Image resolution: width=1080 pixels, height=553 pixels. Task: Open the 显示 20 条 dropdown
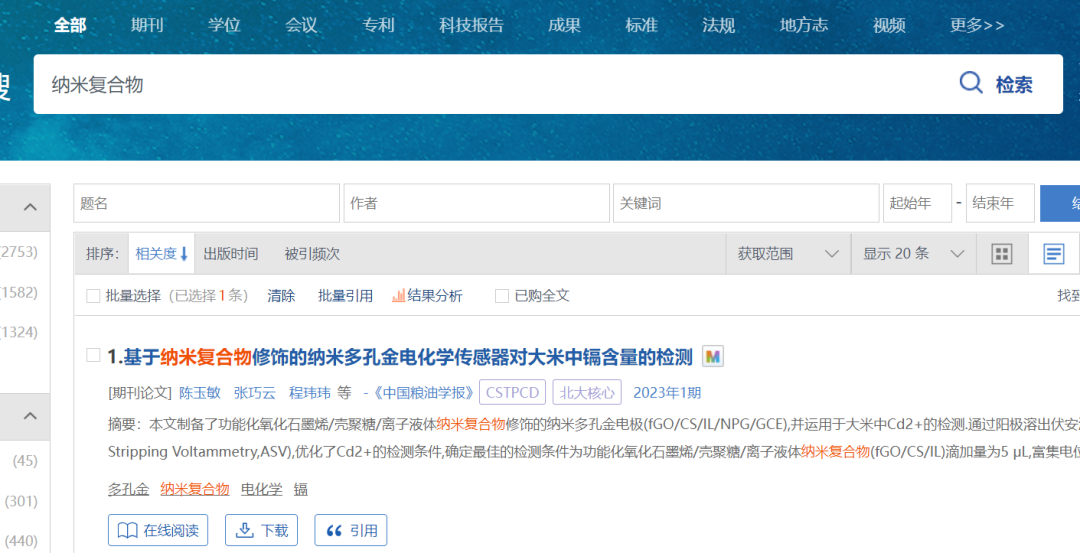click(x=914, y=254)
